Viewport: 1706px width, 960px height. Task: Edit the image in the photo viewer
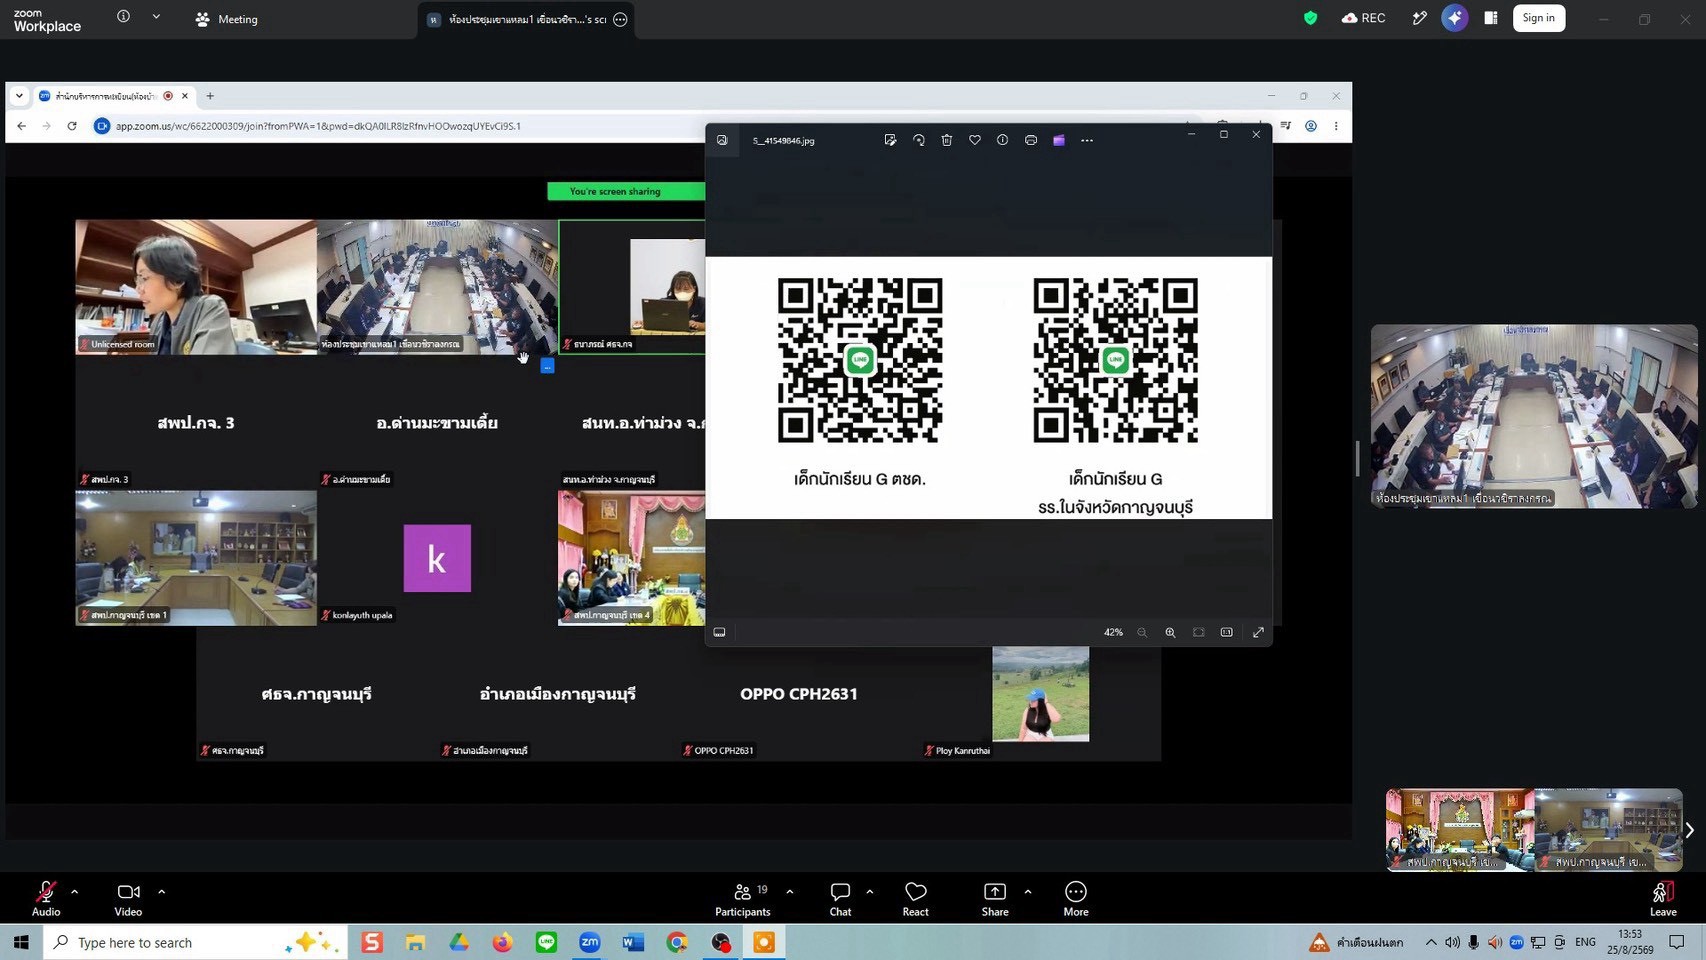890,140
